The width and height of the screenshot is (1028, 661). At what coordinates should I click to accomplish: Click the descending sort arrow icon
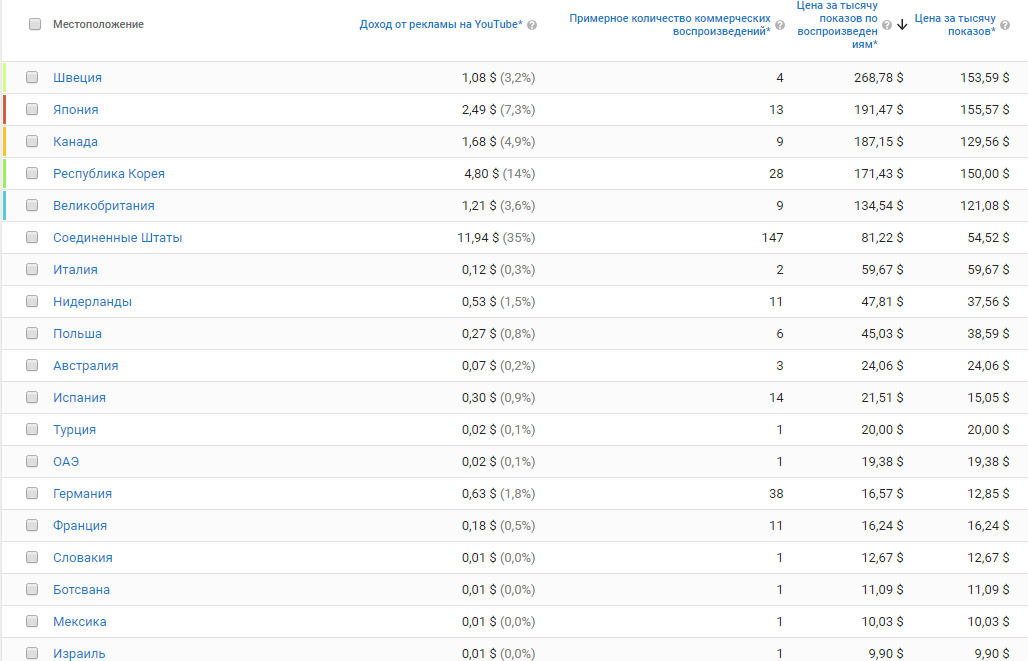coord(902,25)
